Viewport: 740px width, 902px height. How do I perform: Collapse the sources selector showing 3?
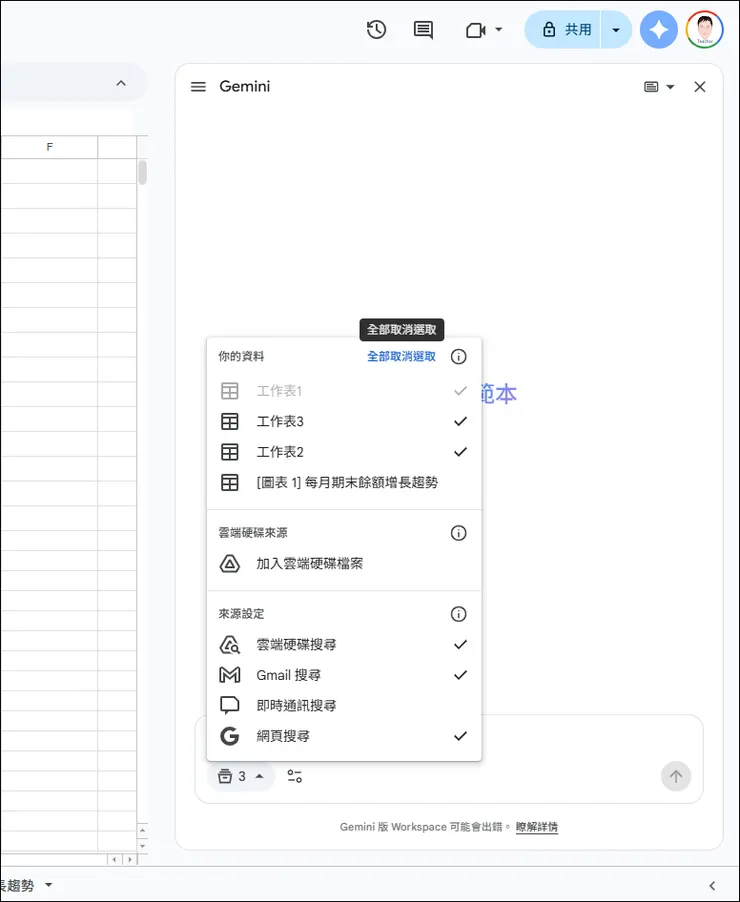click(x=241, y=777)
